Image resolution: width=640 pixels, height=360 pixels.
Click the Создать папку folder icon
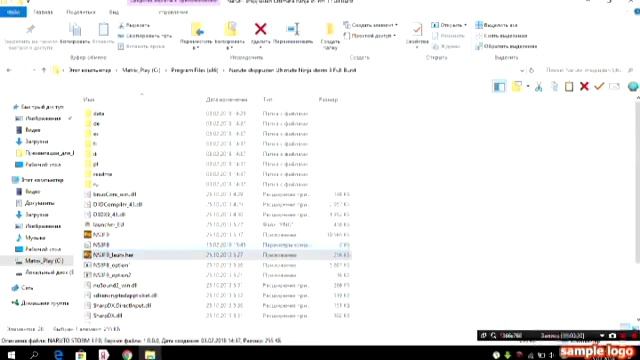330,30
